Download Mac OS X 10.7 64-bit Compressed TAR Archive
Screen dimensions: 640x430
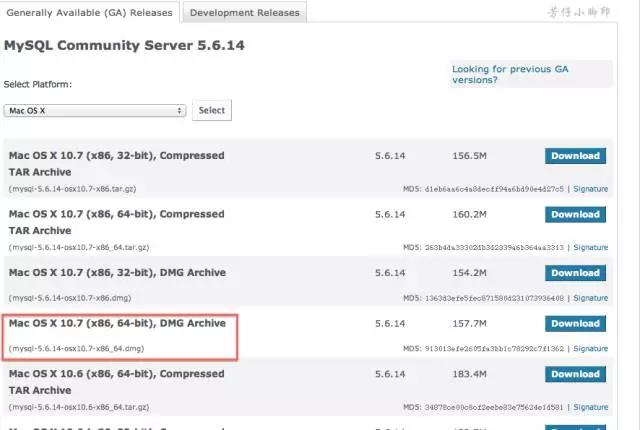coord(575,214)
